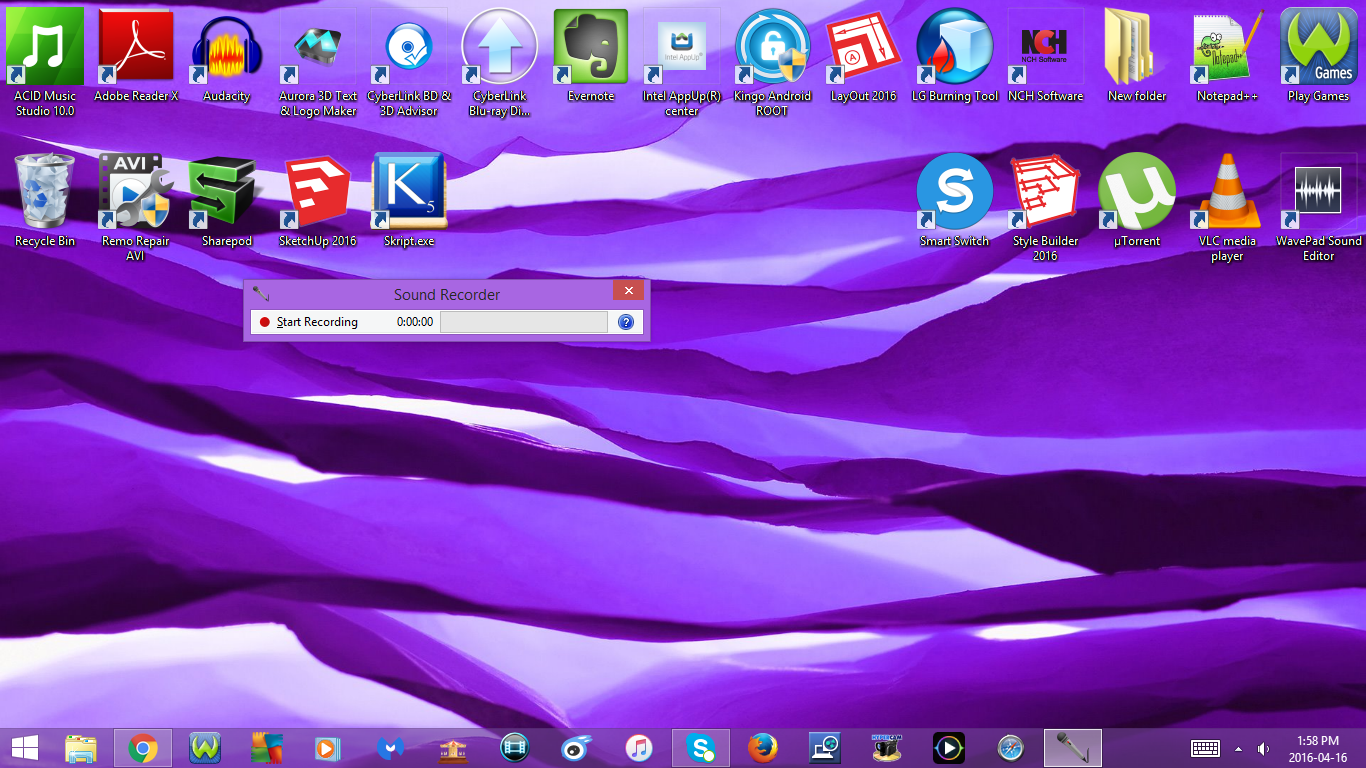Open iTunes from the taskbar

pyautogui.click(x=639, y=748)
